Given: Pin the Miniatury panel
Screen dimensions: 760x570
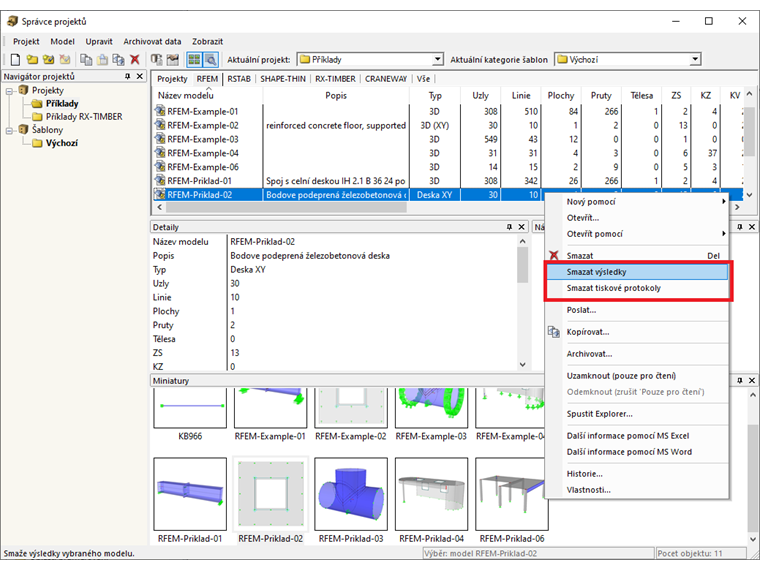Looking at the screenshot, I should point(740,380).
